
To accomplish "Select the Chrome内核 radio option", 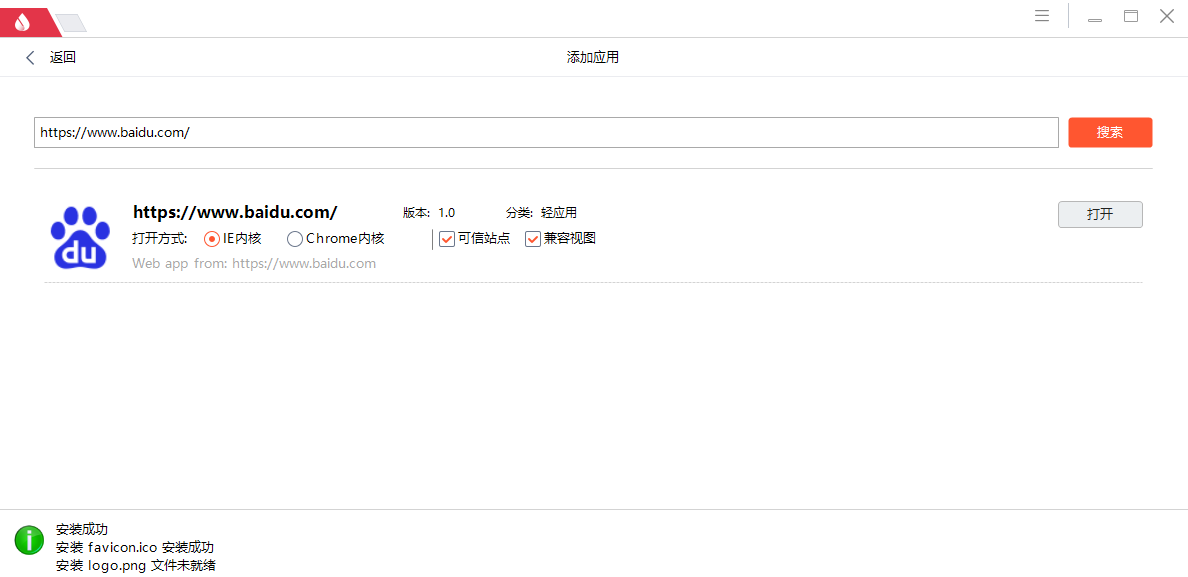I will (x=294, y=238).
